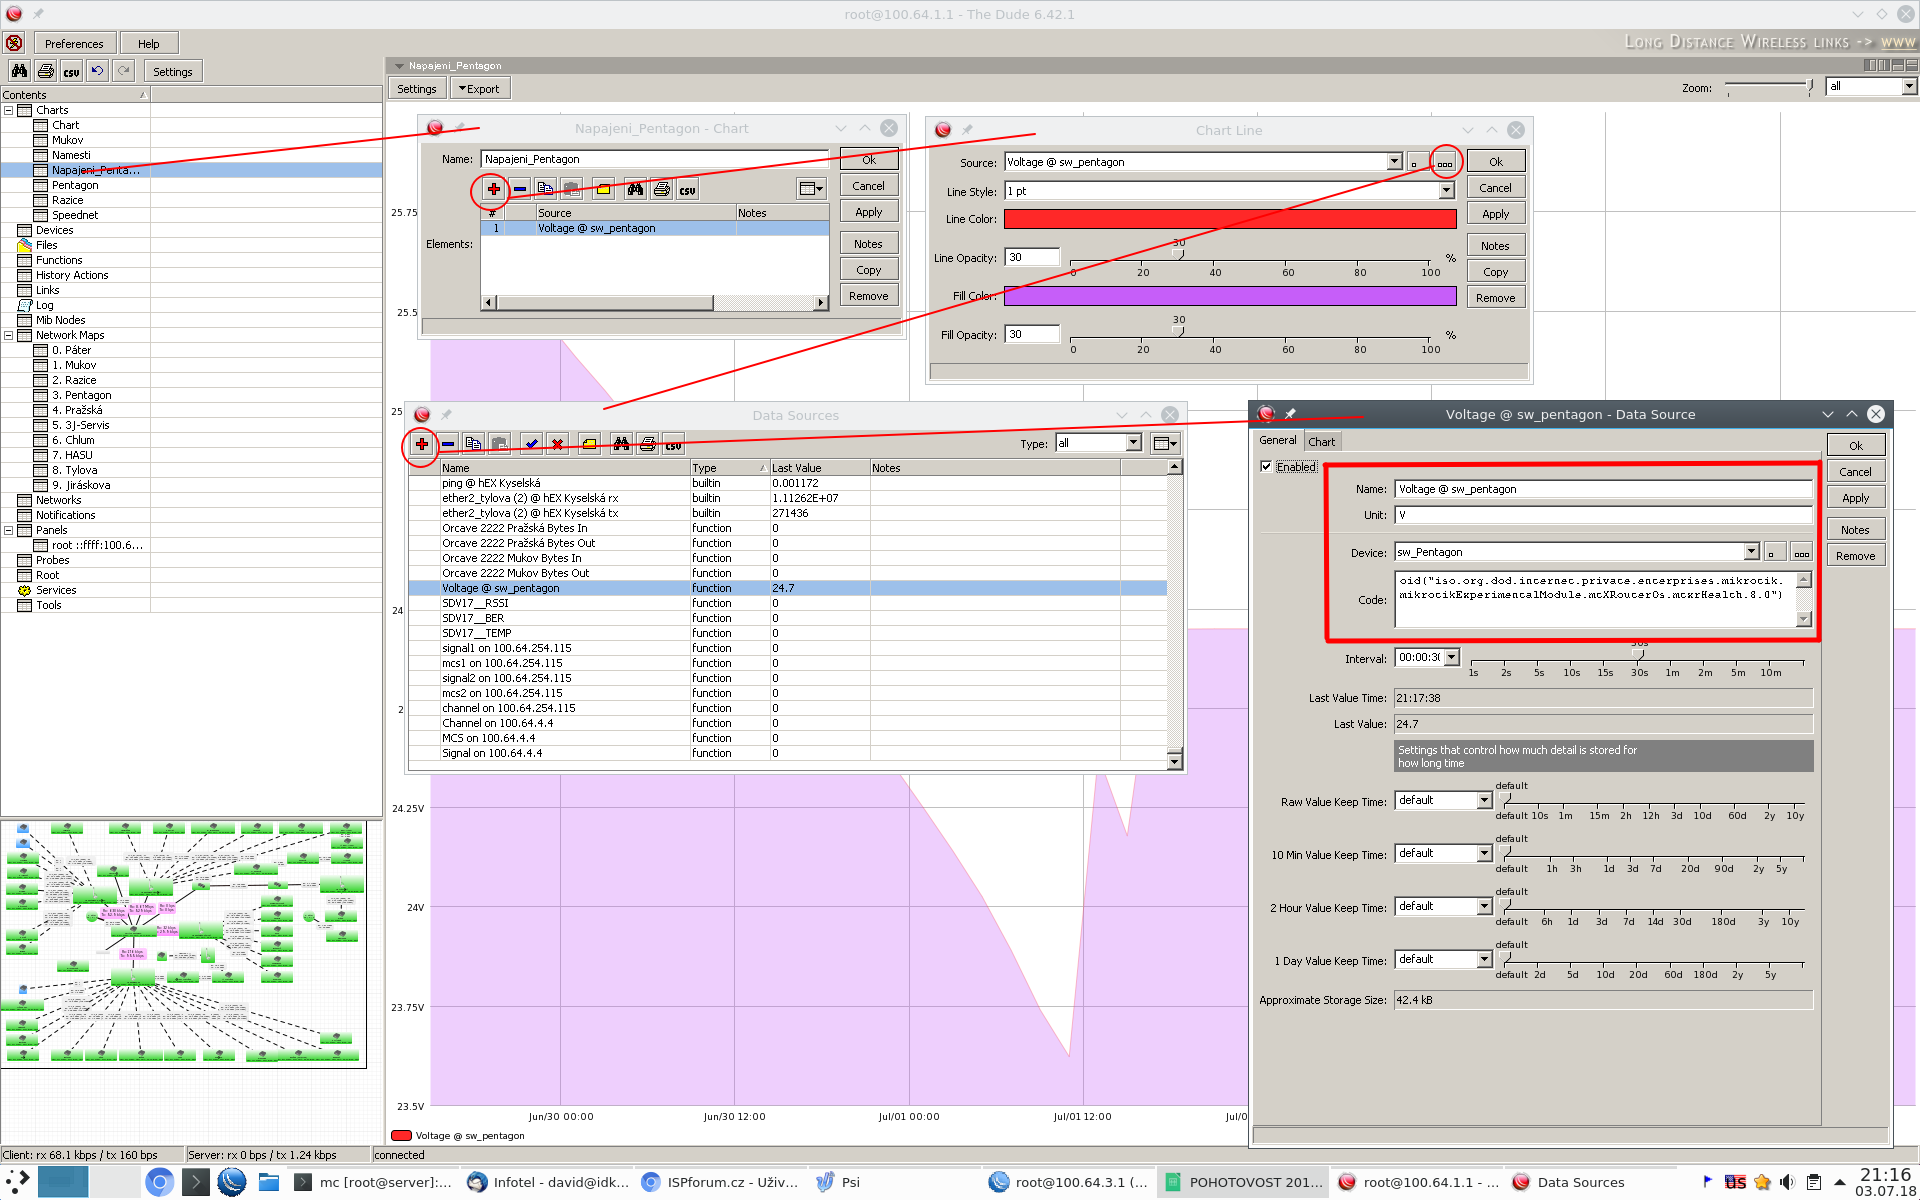Click disable red X in Data Sources

pos(558,444)
